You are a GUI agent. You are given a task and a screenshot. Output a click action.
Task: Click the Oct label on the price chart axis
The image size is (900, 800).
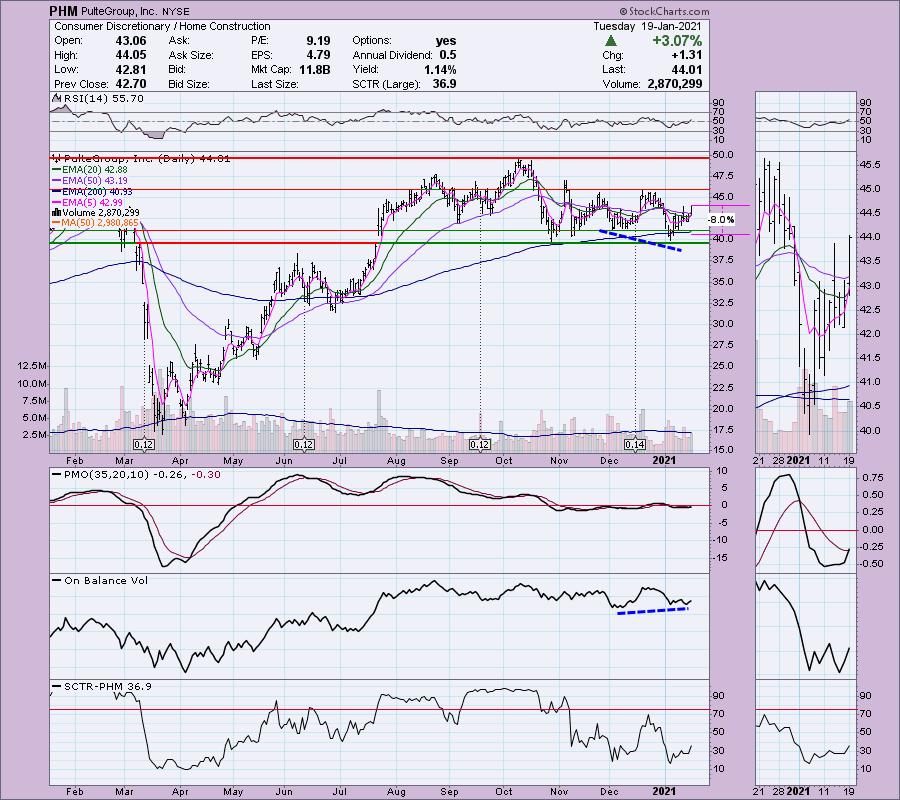click(x=503, y=460)
